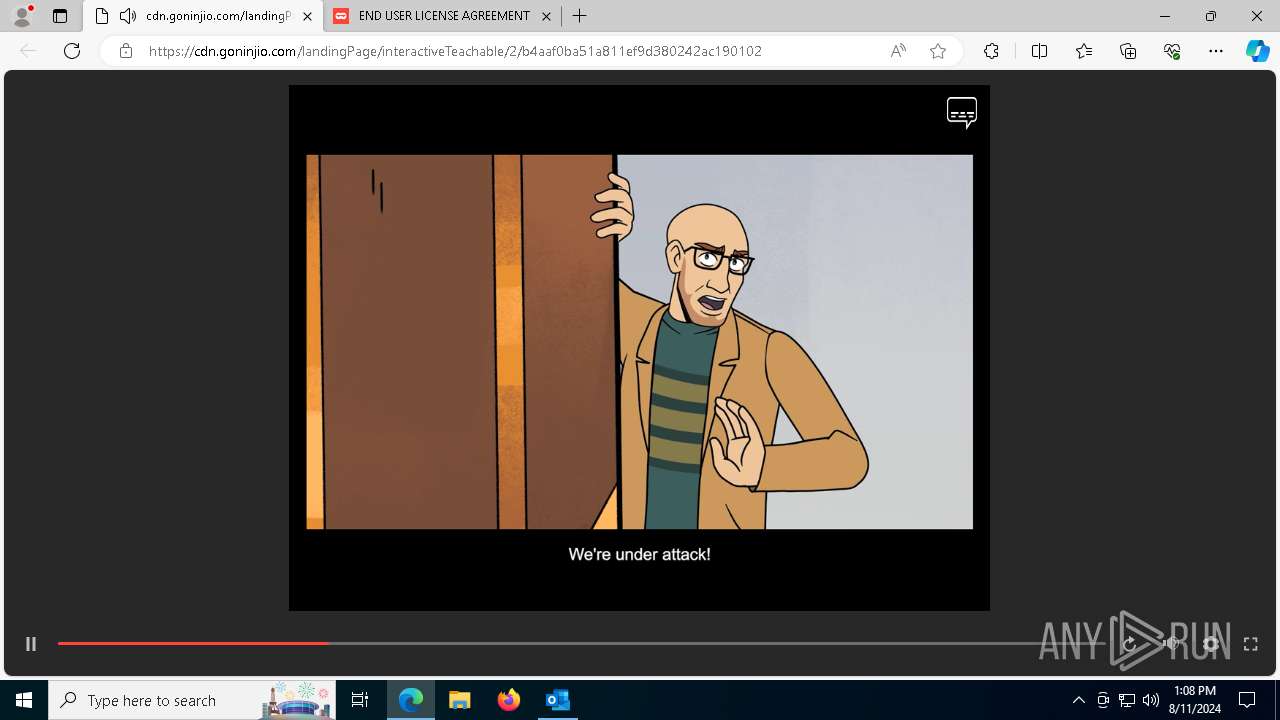Go back to the previous page
Image resolution: width=1280 pixels, height=720 pixels.
28,51
